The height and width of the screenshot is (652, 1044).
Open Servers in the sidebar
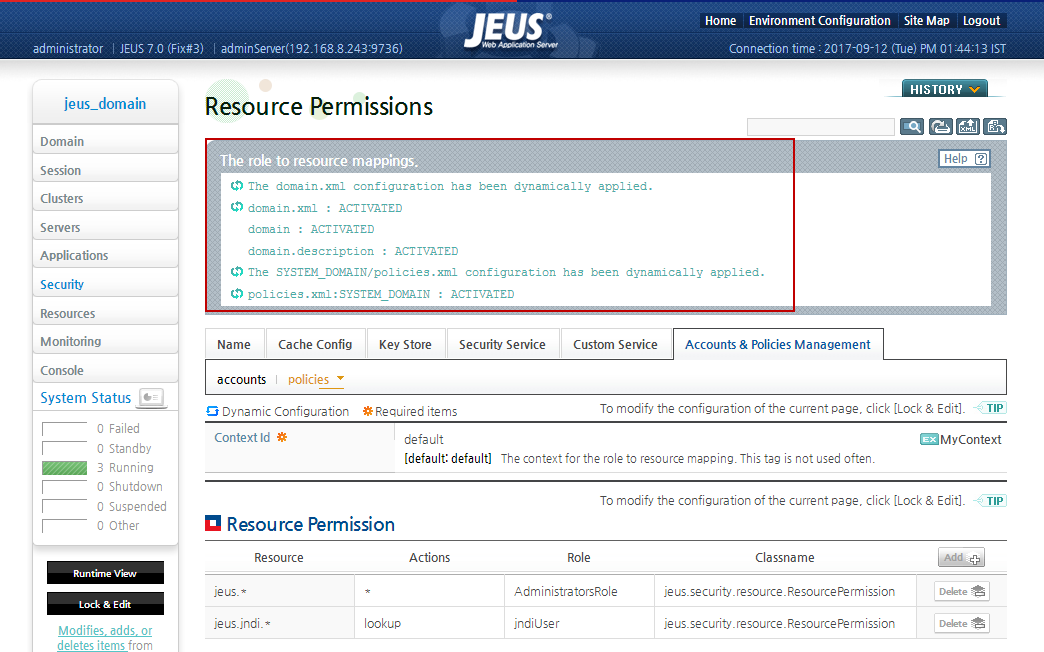[105, 227]
